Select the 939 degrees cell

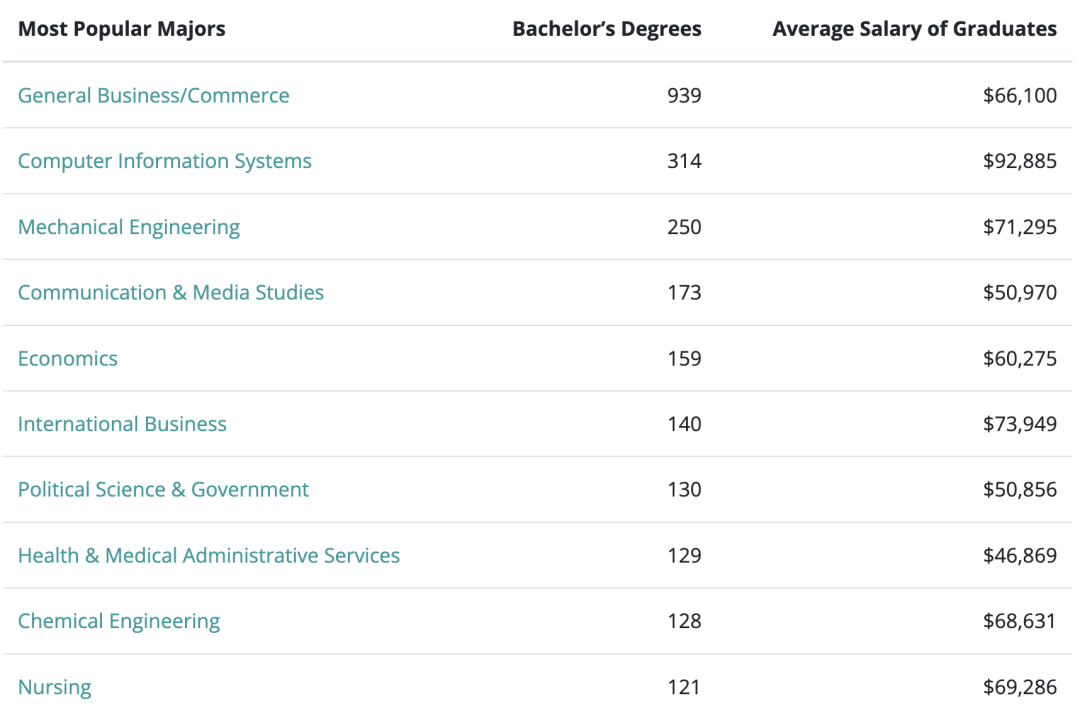point(684,95)
